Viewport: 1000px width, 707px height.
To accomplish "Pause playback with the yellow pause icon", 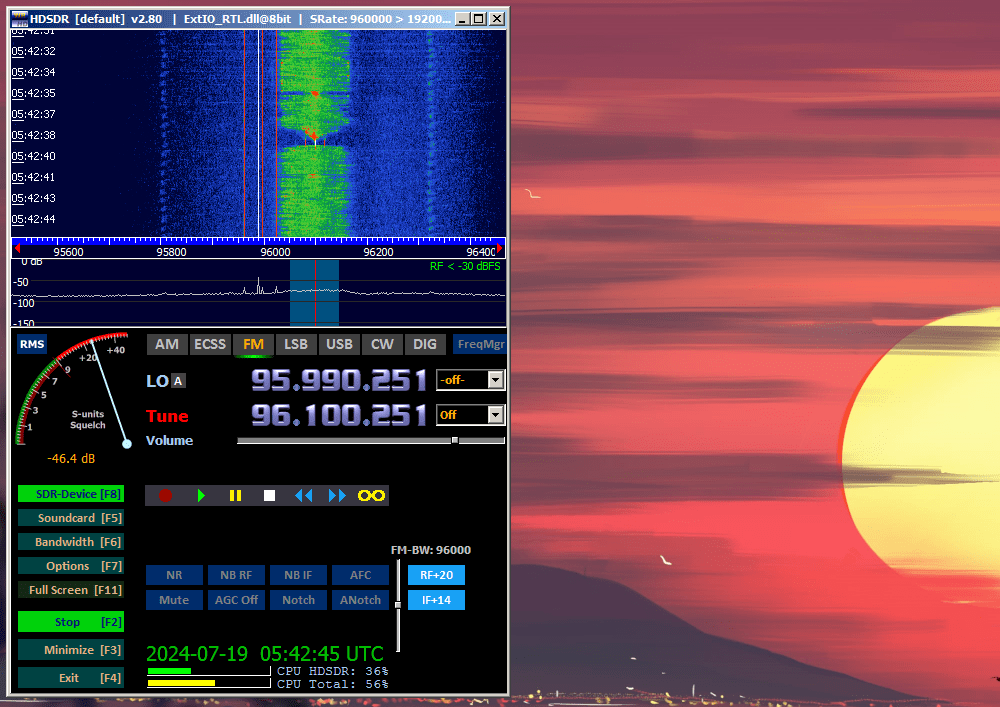I will pyautogui.click(x=235, y=495).
